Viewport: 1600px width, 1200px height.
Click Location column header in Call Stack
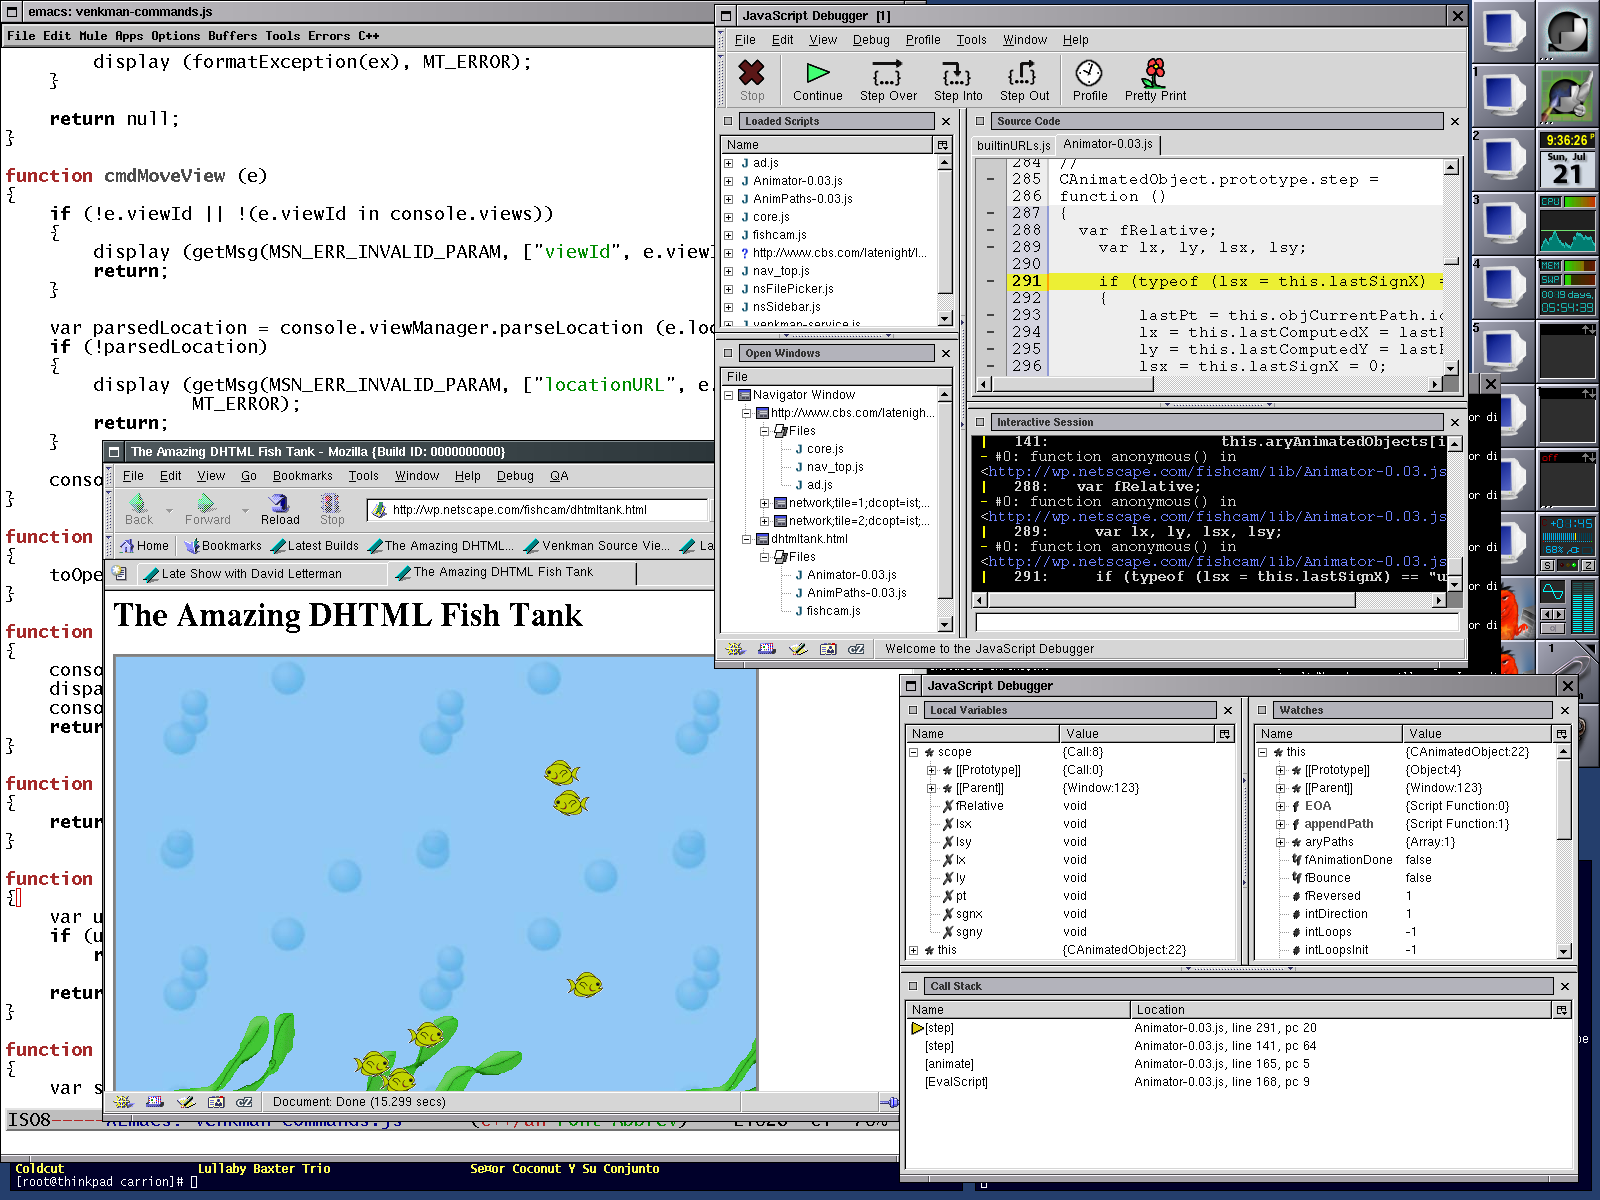[x=1342, y=1010]
